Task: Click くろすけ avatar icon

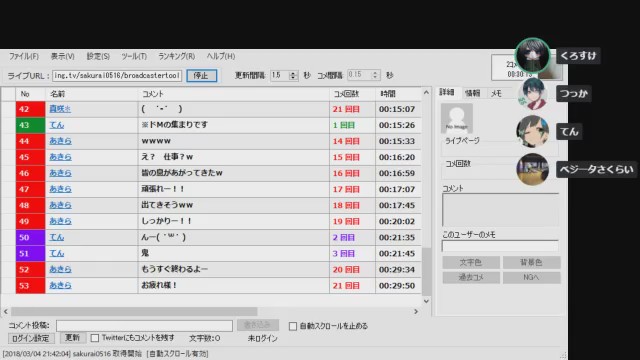Action: pyautogui.click(x=532, y=56)
